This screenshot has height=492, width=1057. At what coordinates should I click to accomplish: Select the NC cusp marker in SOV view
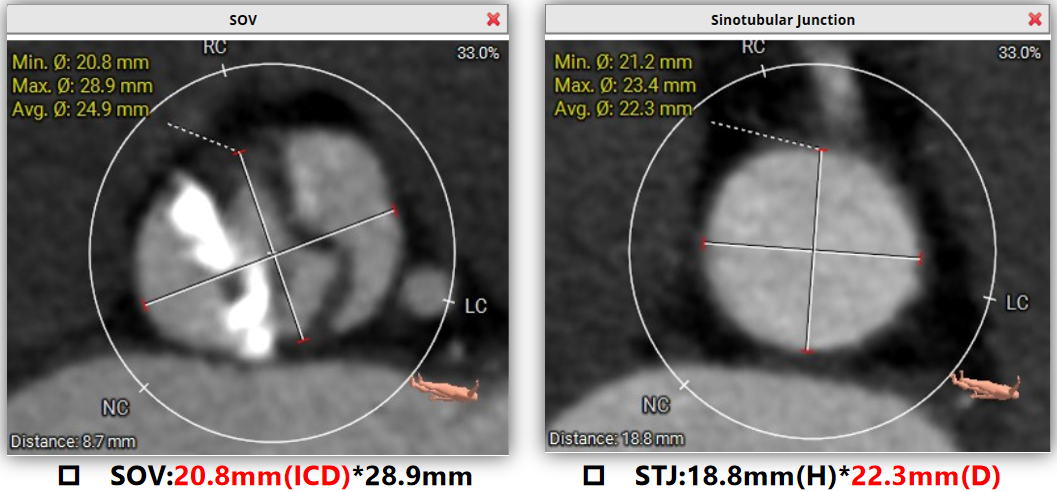115,406
